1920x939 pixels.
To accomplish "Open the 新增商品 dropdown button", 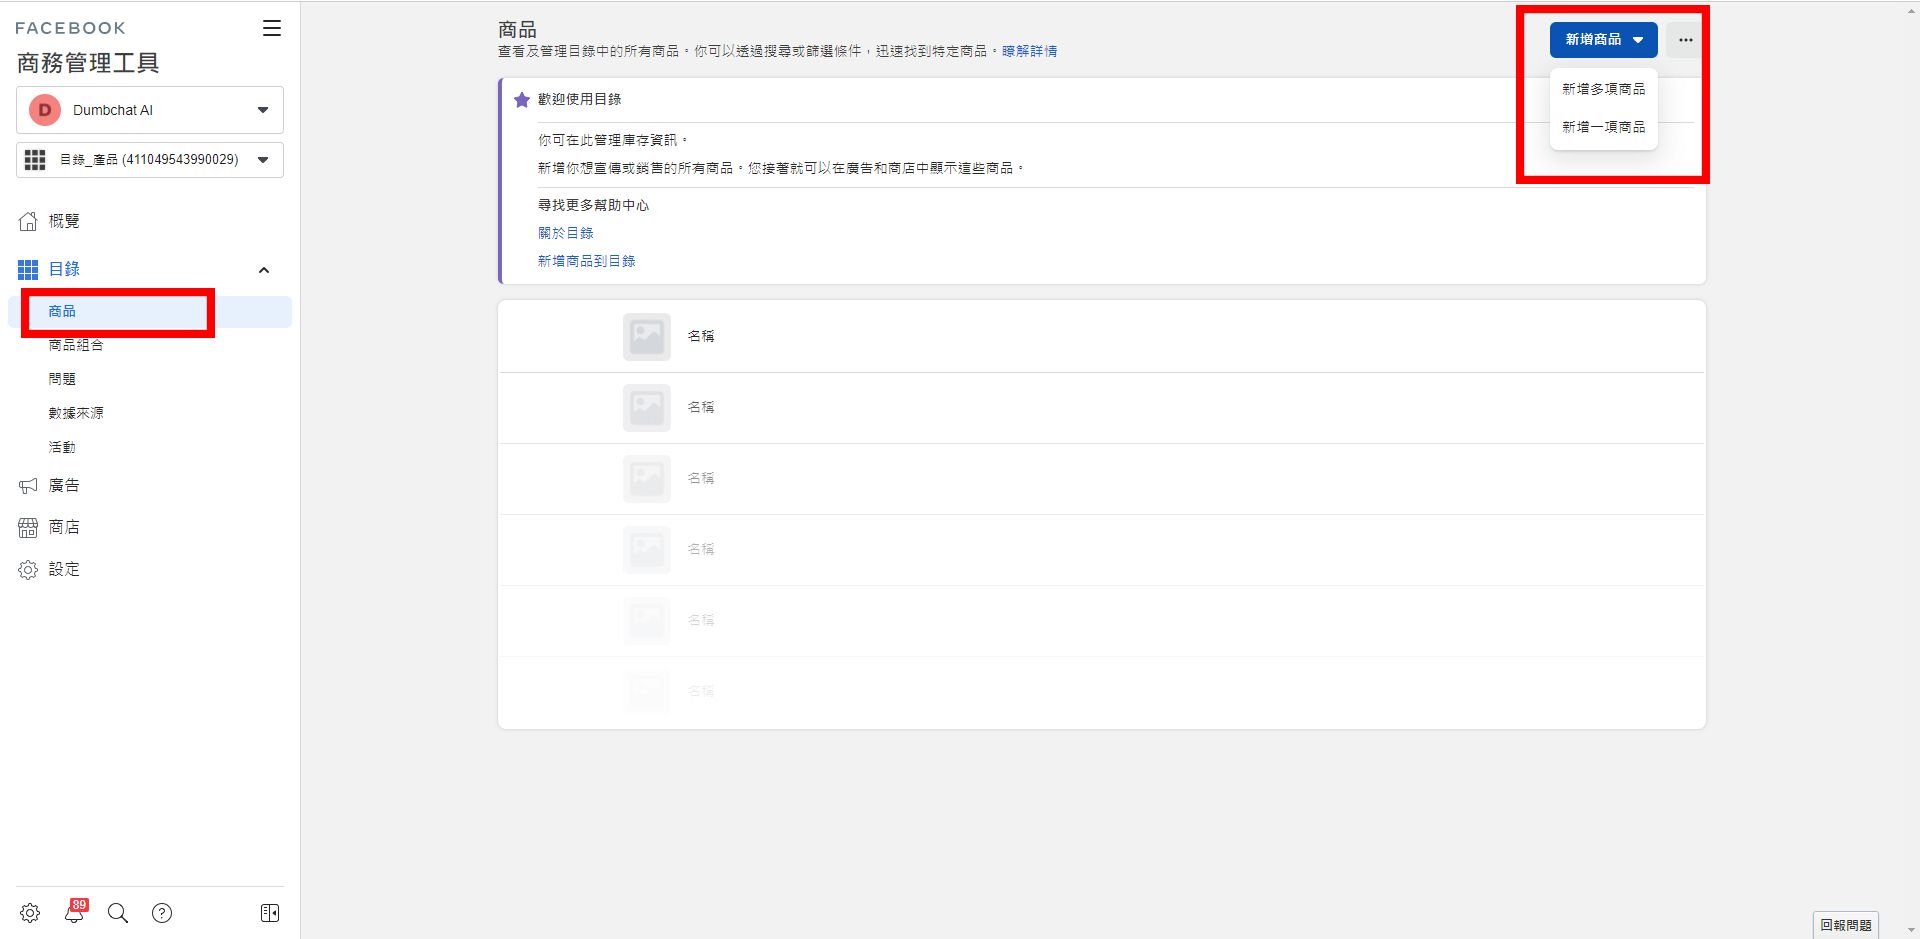I will (1604, 40).
